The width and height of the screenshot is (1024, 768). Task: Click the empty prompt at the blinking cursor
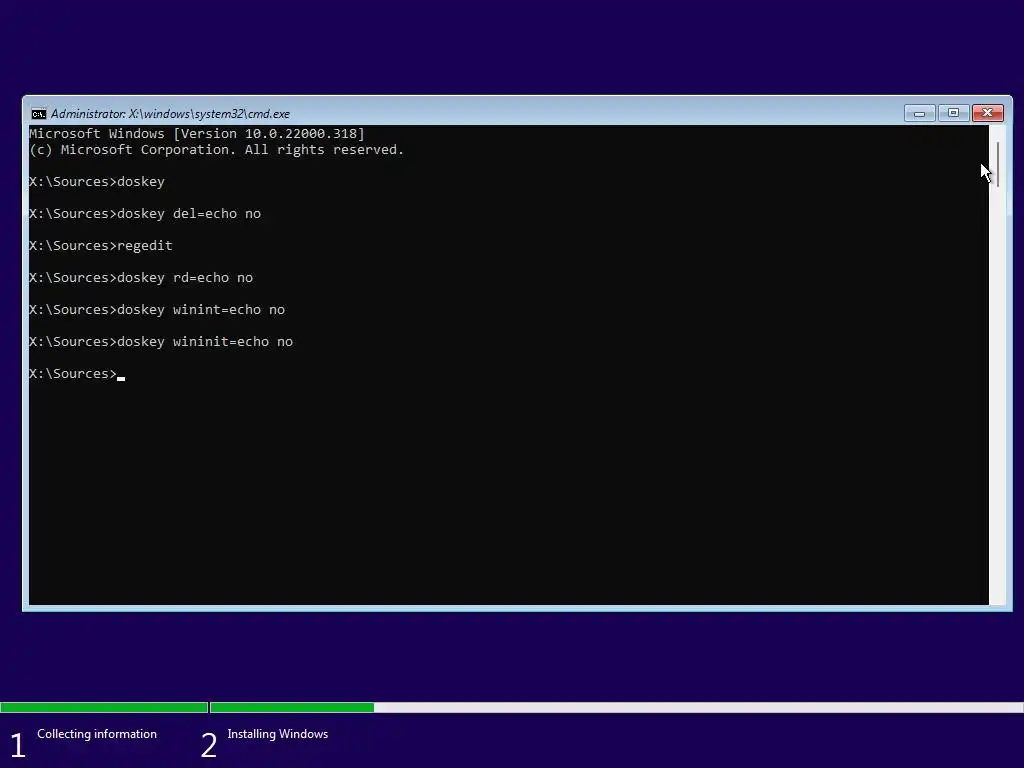coord(77,374)
